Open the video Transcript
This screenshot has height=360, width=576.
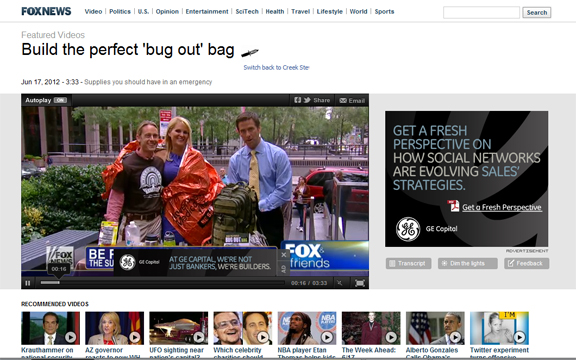coord(408,263)
